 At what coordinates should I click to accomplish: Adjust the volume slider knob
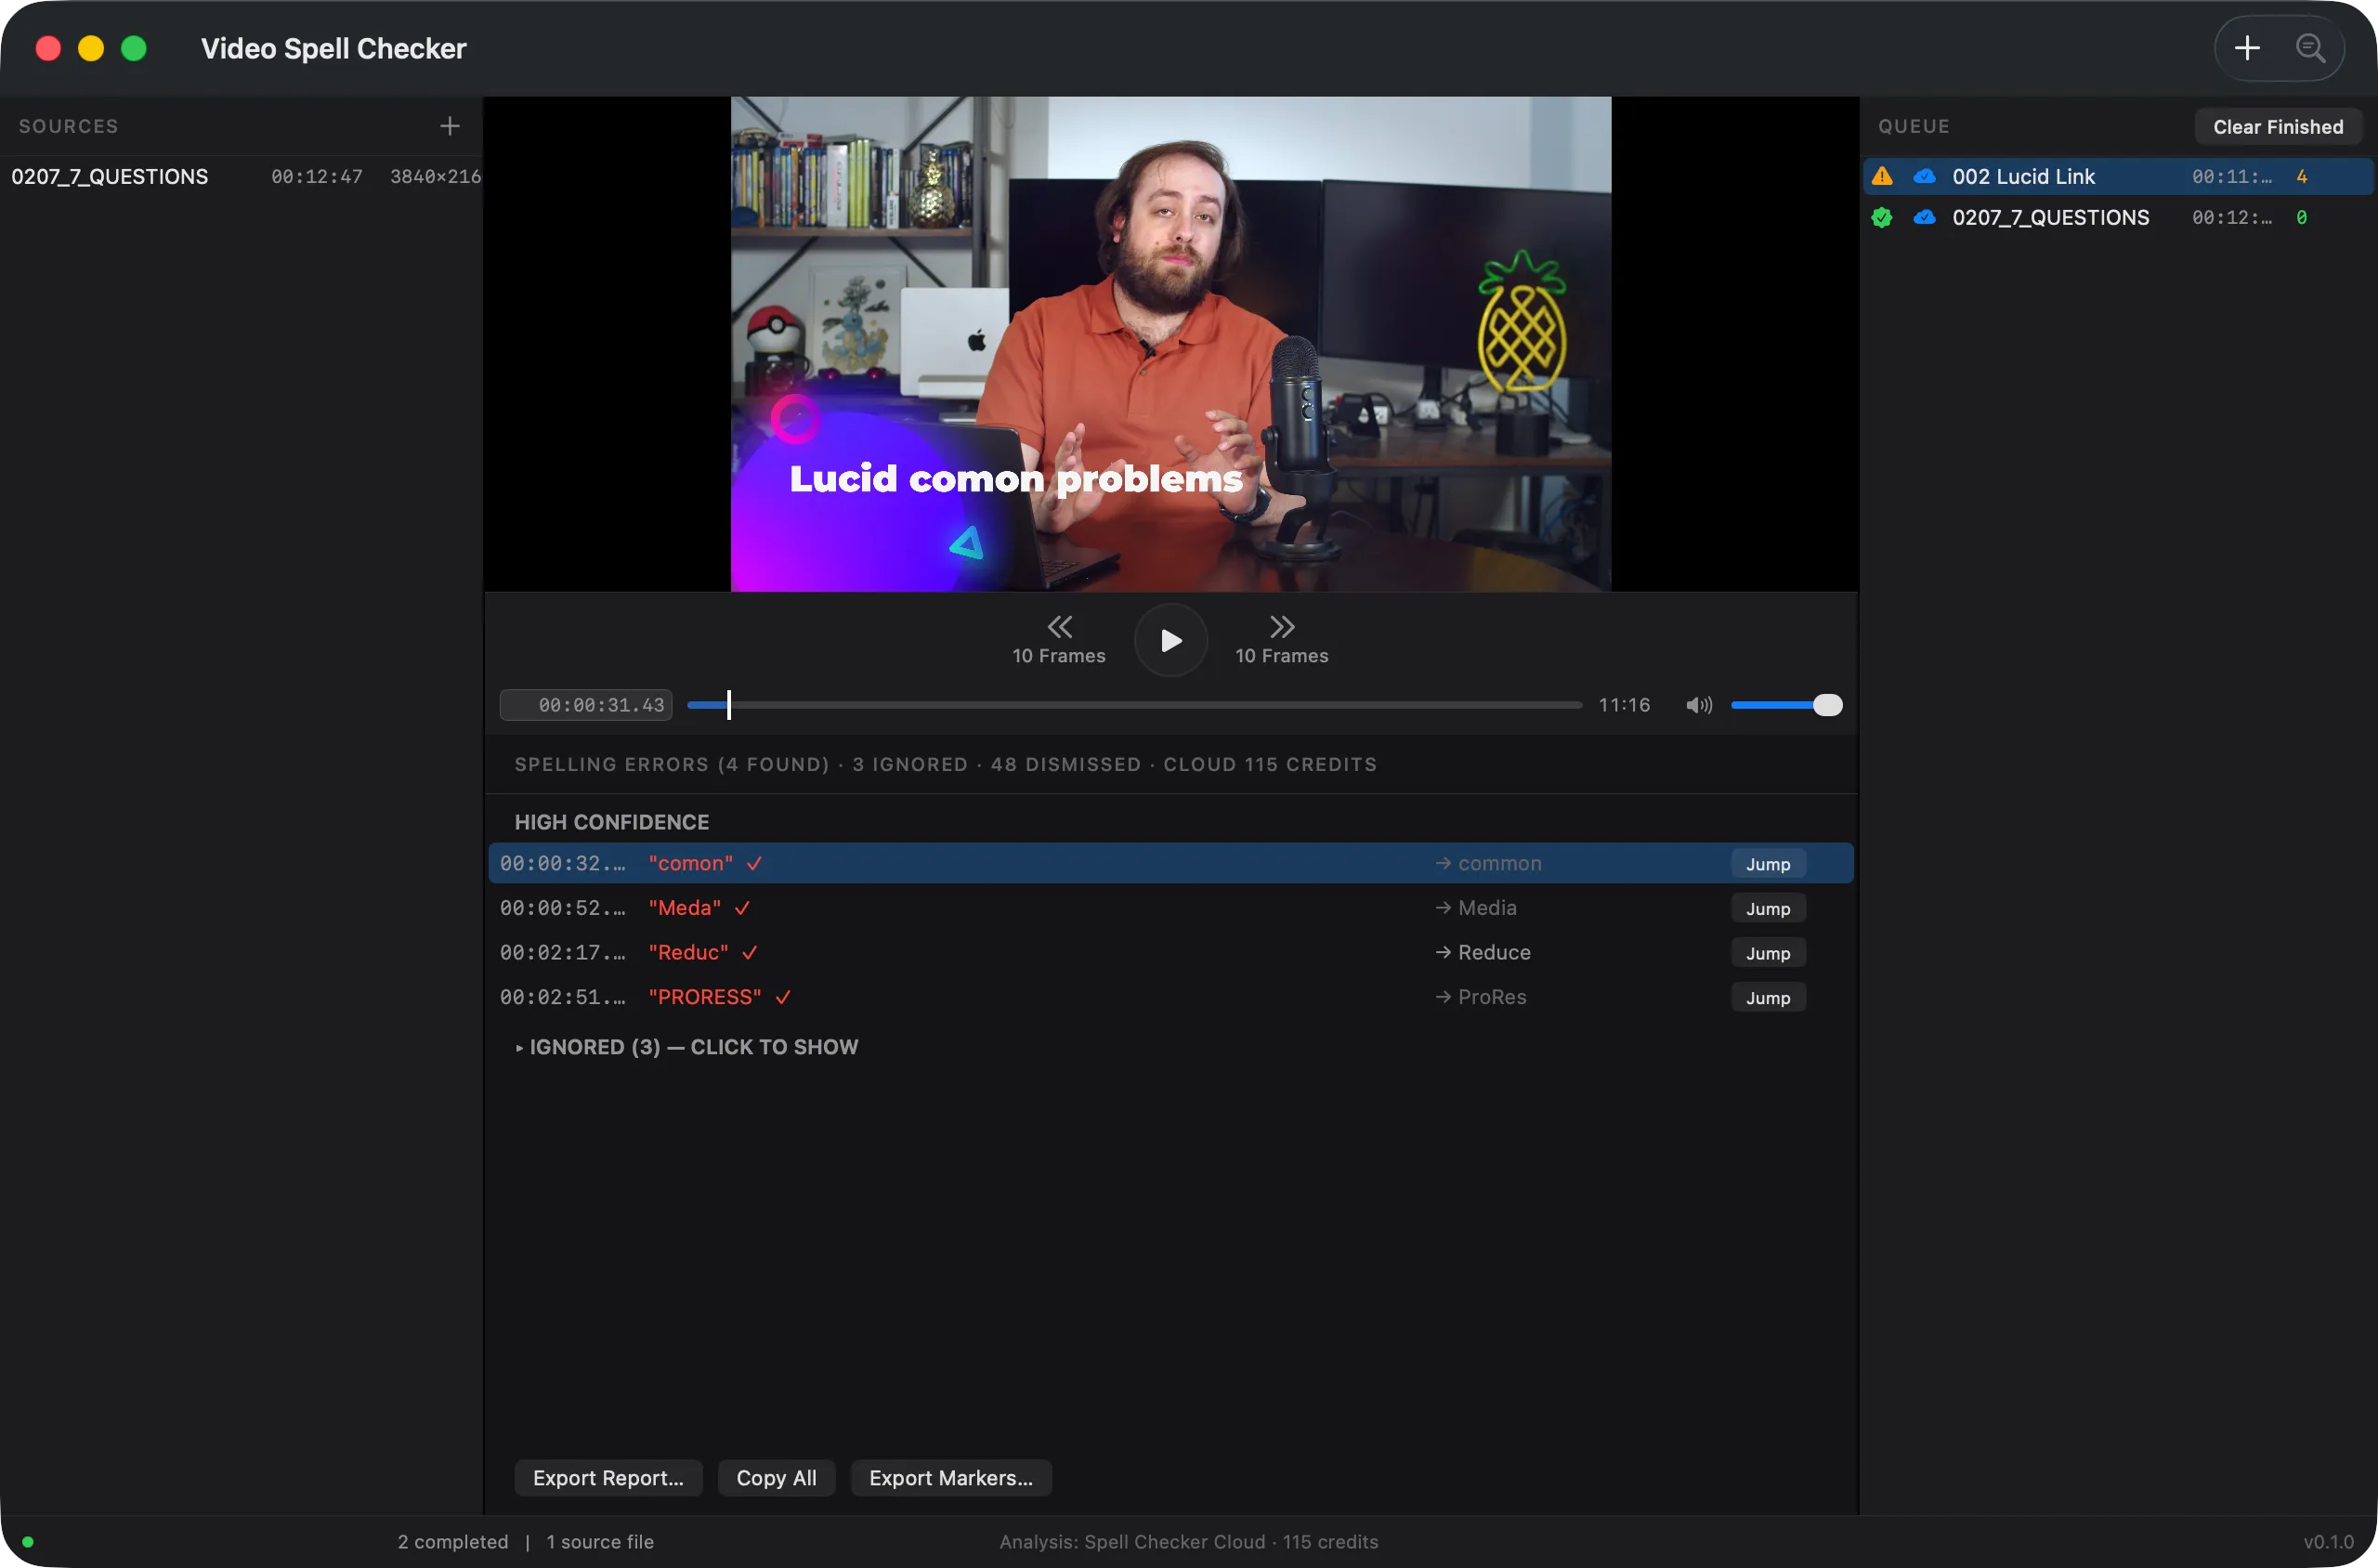[1827, 706]
